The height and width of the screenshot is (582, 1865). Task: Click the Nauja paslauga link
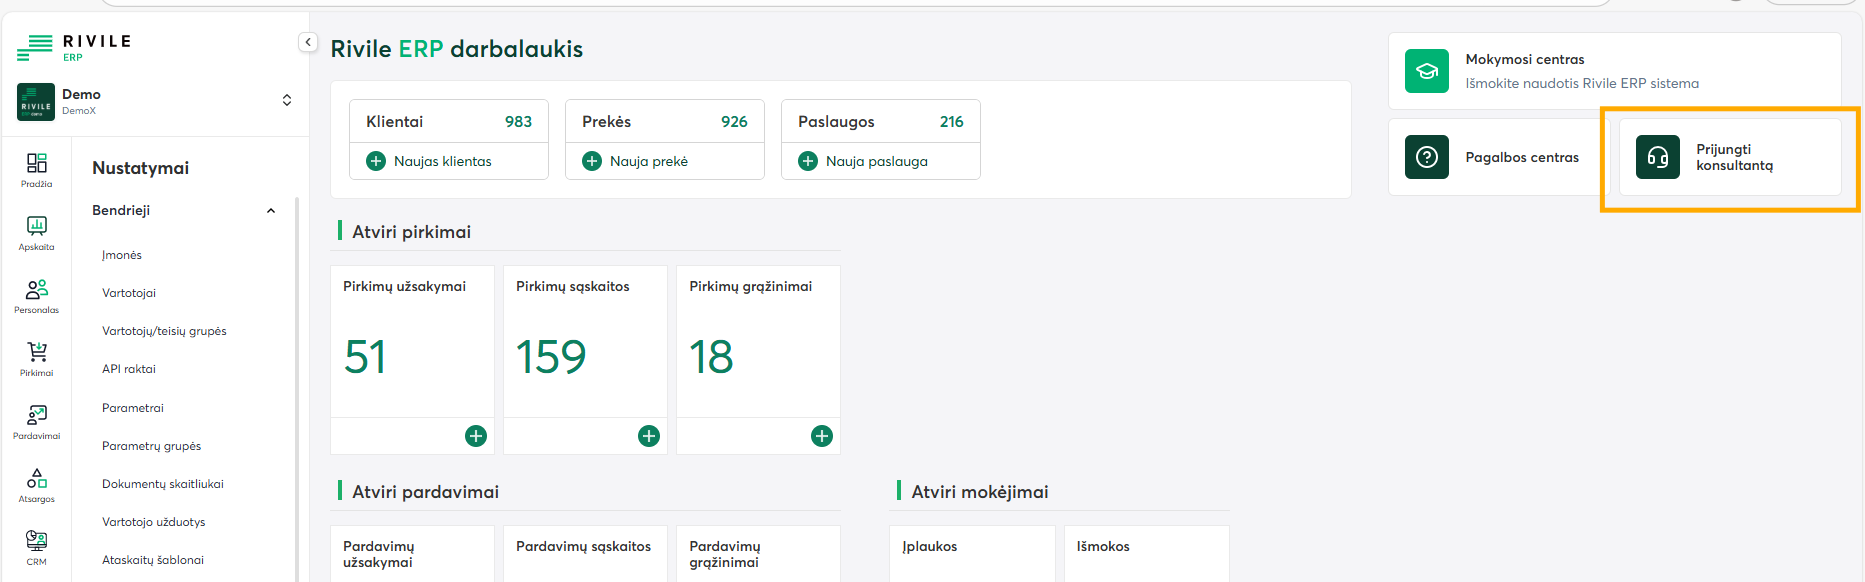coord(877,161)
